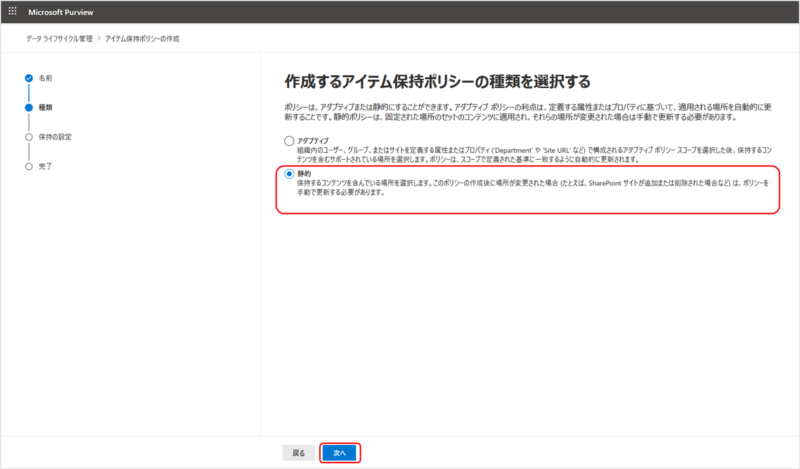Open the app launcher waffle icon
The height and width of the screenshot is (469, 800).
click(x=13, y=11)
